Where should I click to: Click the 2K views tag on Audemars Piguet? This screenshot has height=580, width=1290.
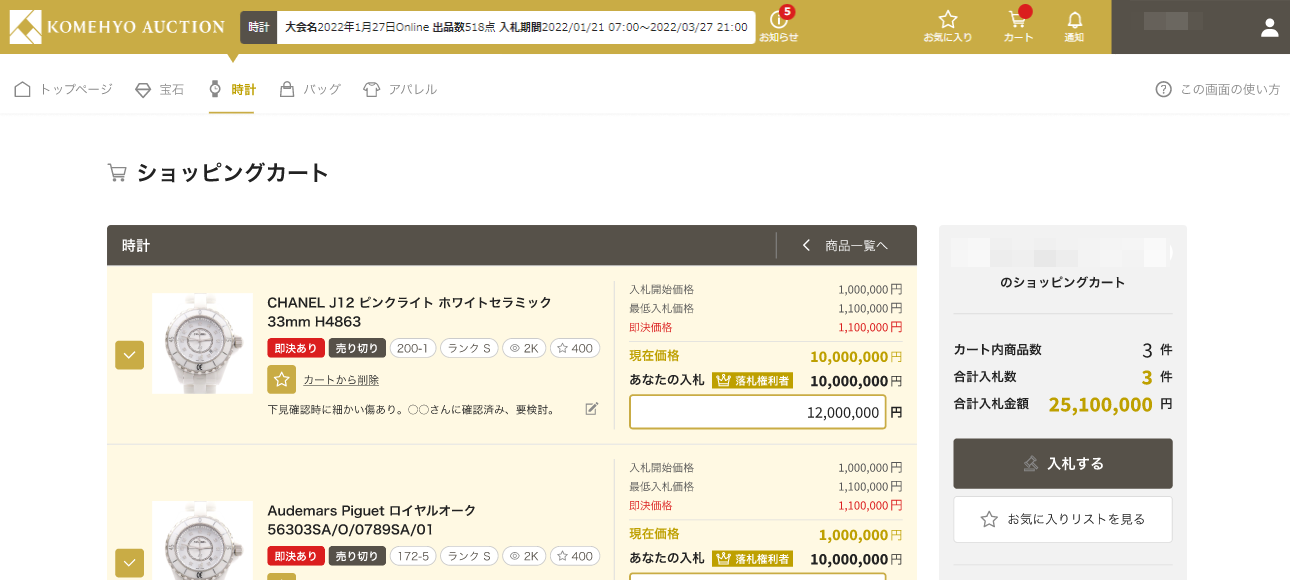pos(525,557)
